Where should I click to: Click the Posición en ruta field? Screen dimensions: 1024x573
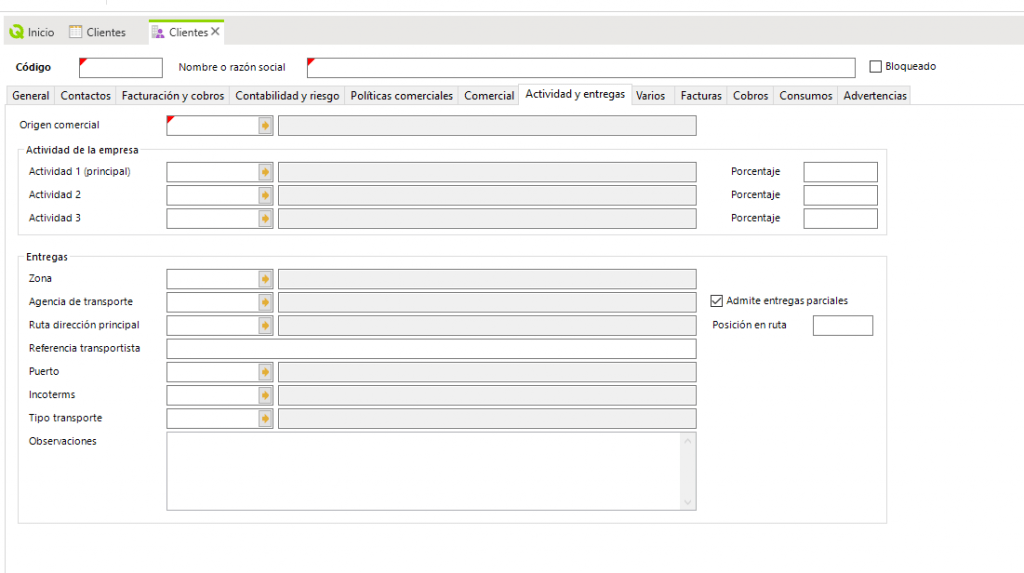coord(843,325)
